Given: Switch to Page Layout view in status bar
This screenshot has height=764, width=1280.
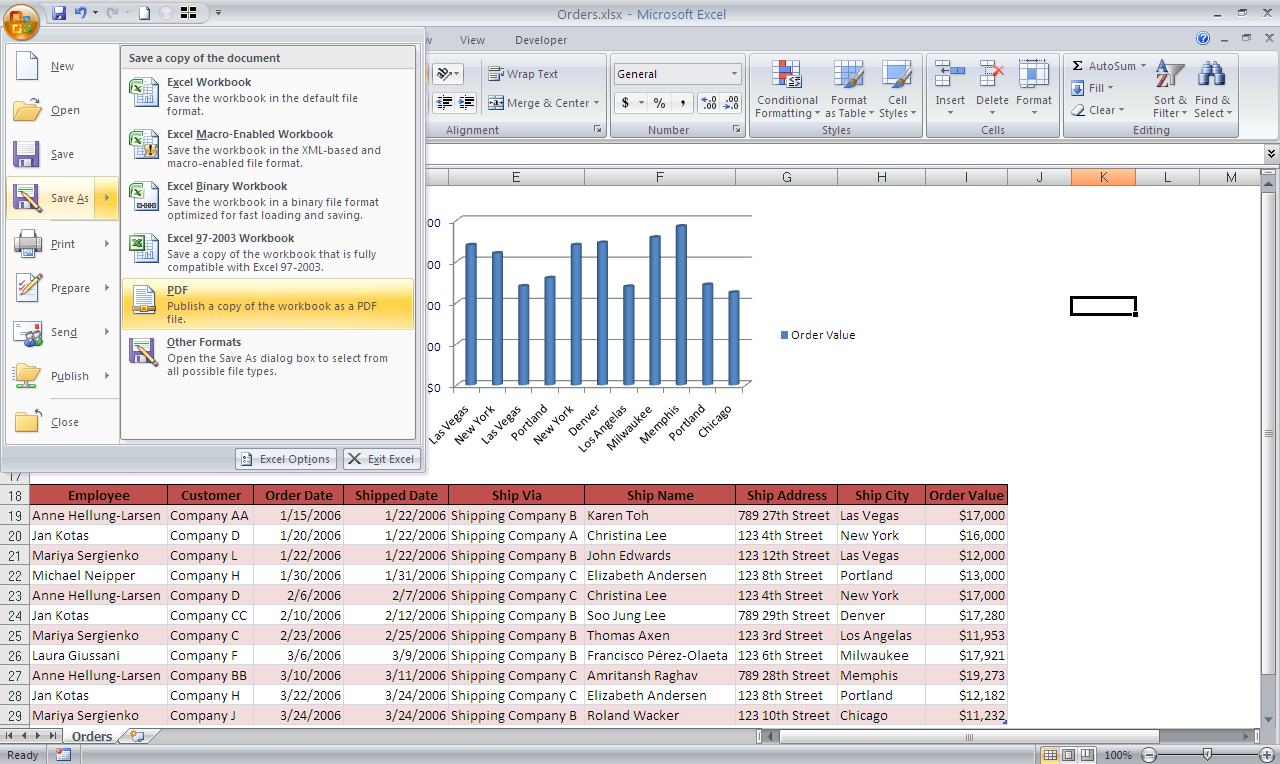Looking at the screenshot, I should point(1068,755).
